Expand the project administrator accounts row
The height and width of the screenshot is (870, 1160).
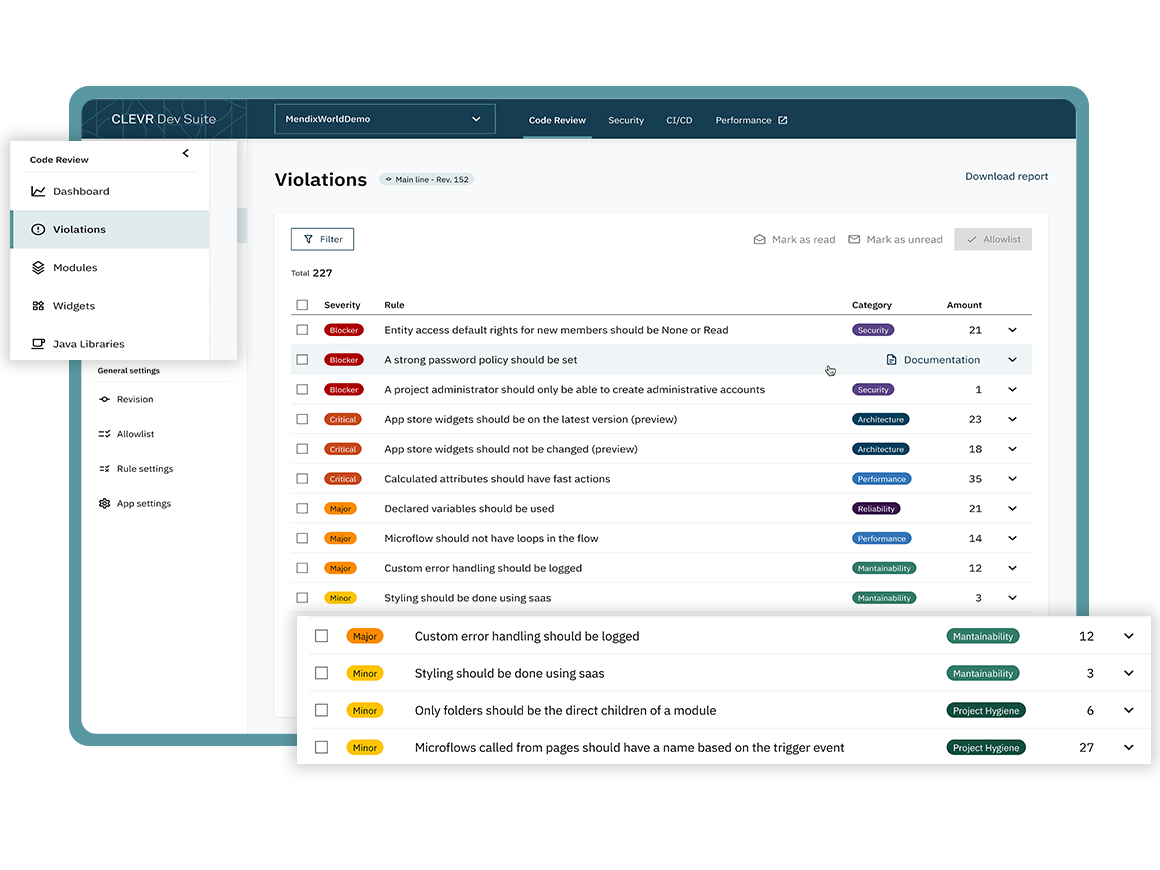pyautogui.click(x=1012, y=389)
